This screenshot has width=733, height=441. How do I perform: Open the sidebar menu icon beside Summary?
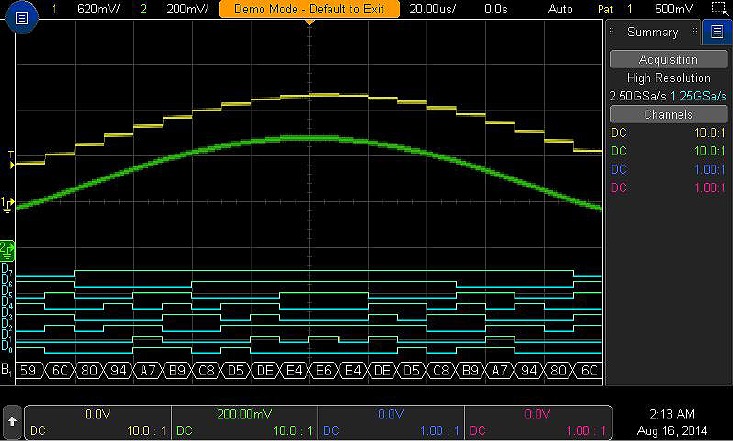tap(717, 32)
